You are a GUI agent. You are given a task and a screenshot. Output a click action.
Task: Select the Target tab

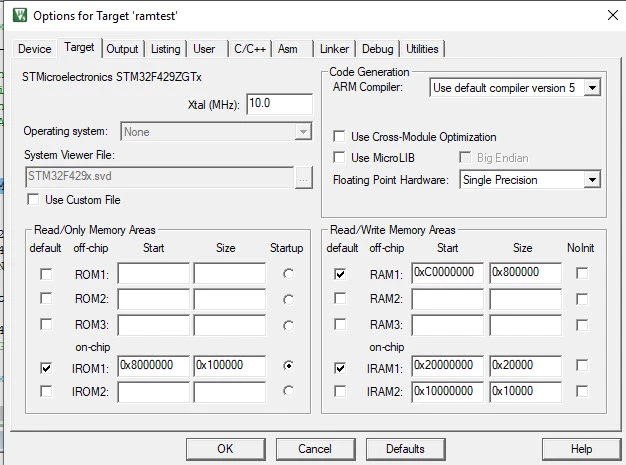tap(79, 47)
